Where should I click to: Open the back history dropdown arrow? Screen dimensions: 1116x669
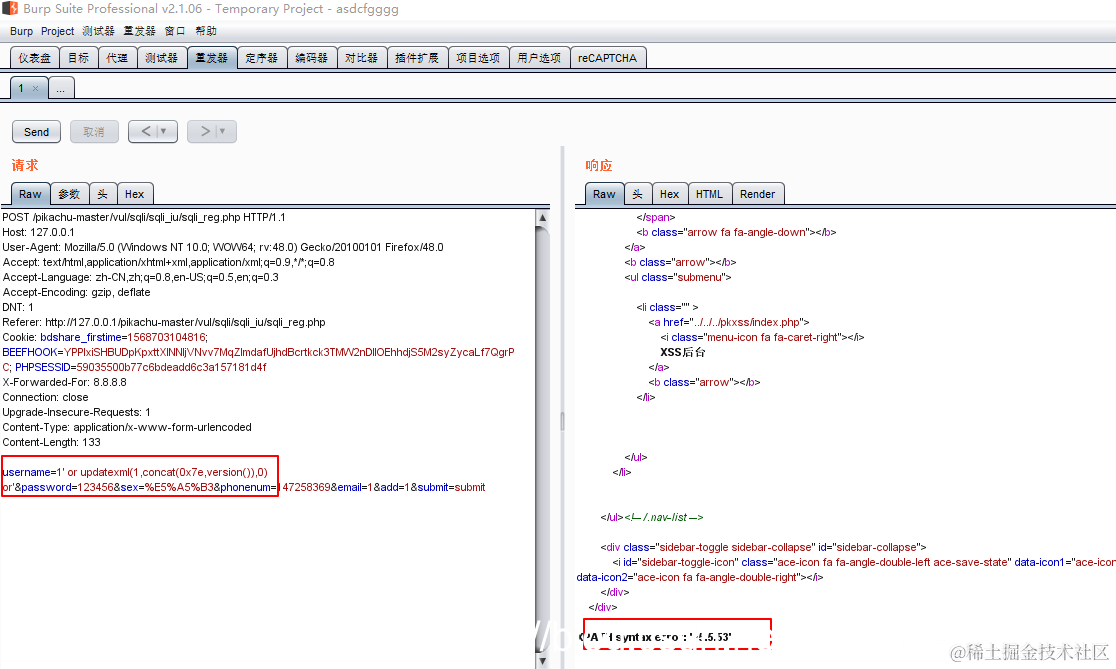[164, 132]
